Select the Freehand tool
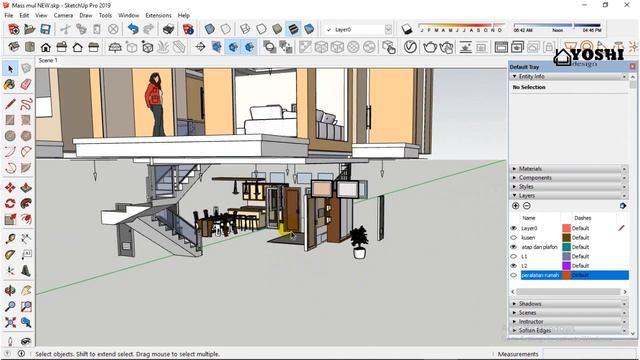Image resolution: width=640 pixels, height=360 pixels. (26, 104)
